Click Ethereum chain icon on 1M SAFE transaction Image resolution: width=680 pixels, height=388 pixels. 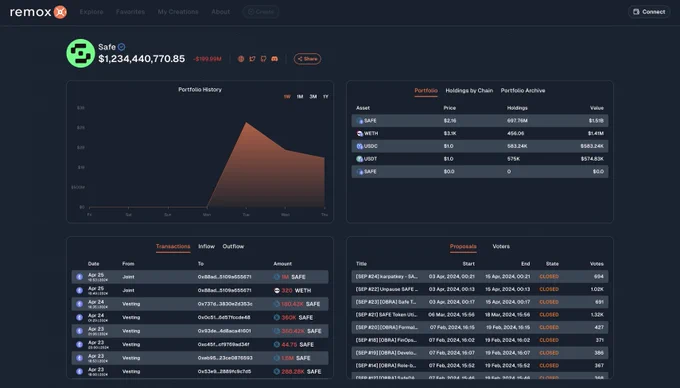[x=79, y=277]
